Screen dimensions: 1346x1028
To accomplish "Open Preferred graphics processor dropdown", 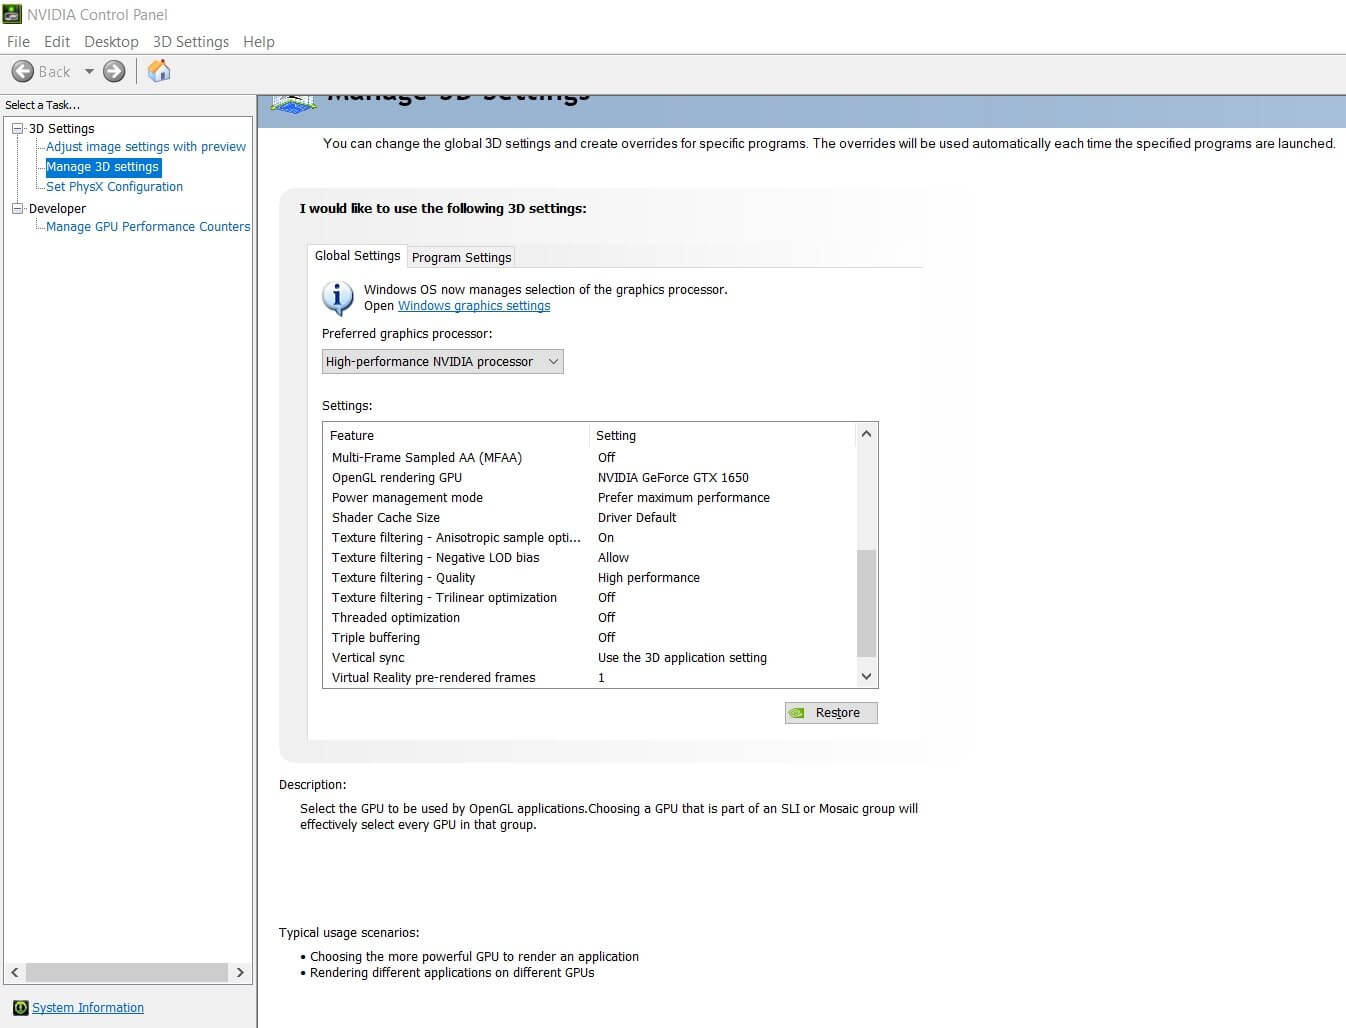I will [442, 362].
